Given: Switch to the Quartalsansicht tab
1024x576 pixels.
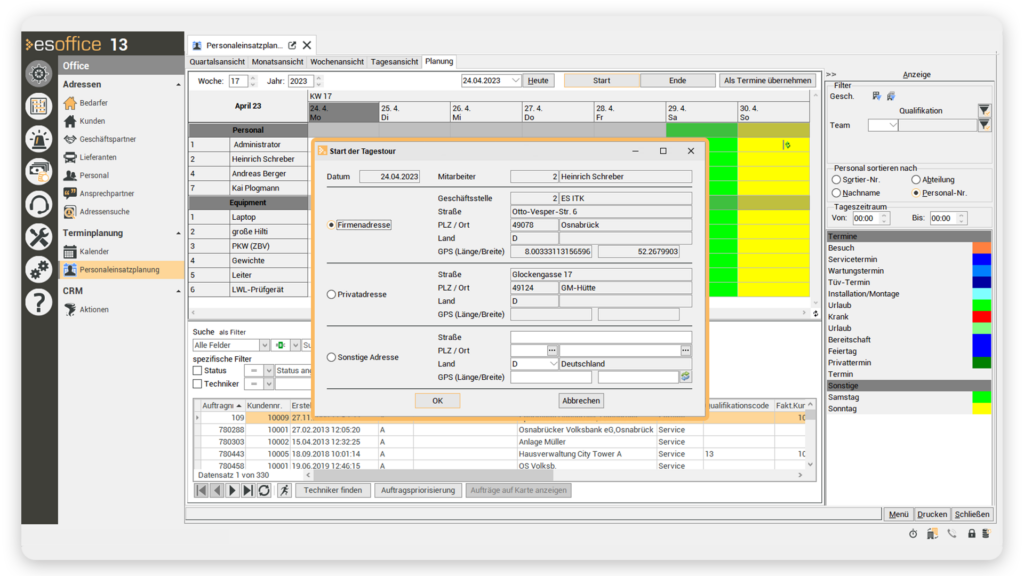Looking at the screenshot, I should (217, 61).
